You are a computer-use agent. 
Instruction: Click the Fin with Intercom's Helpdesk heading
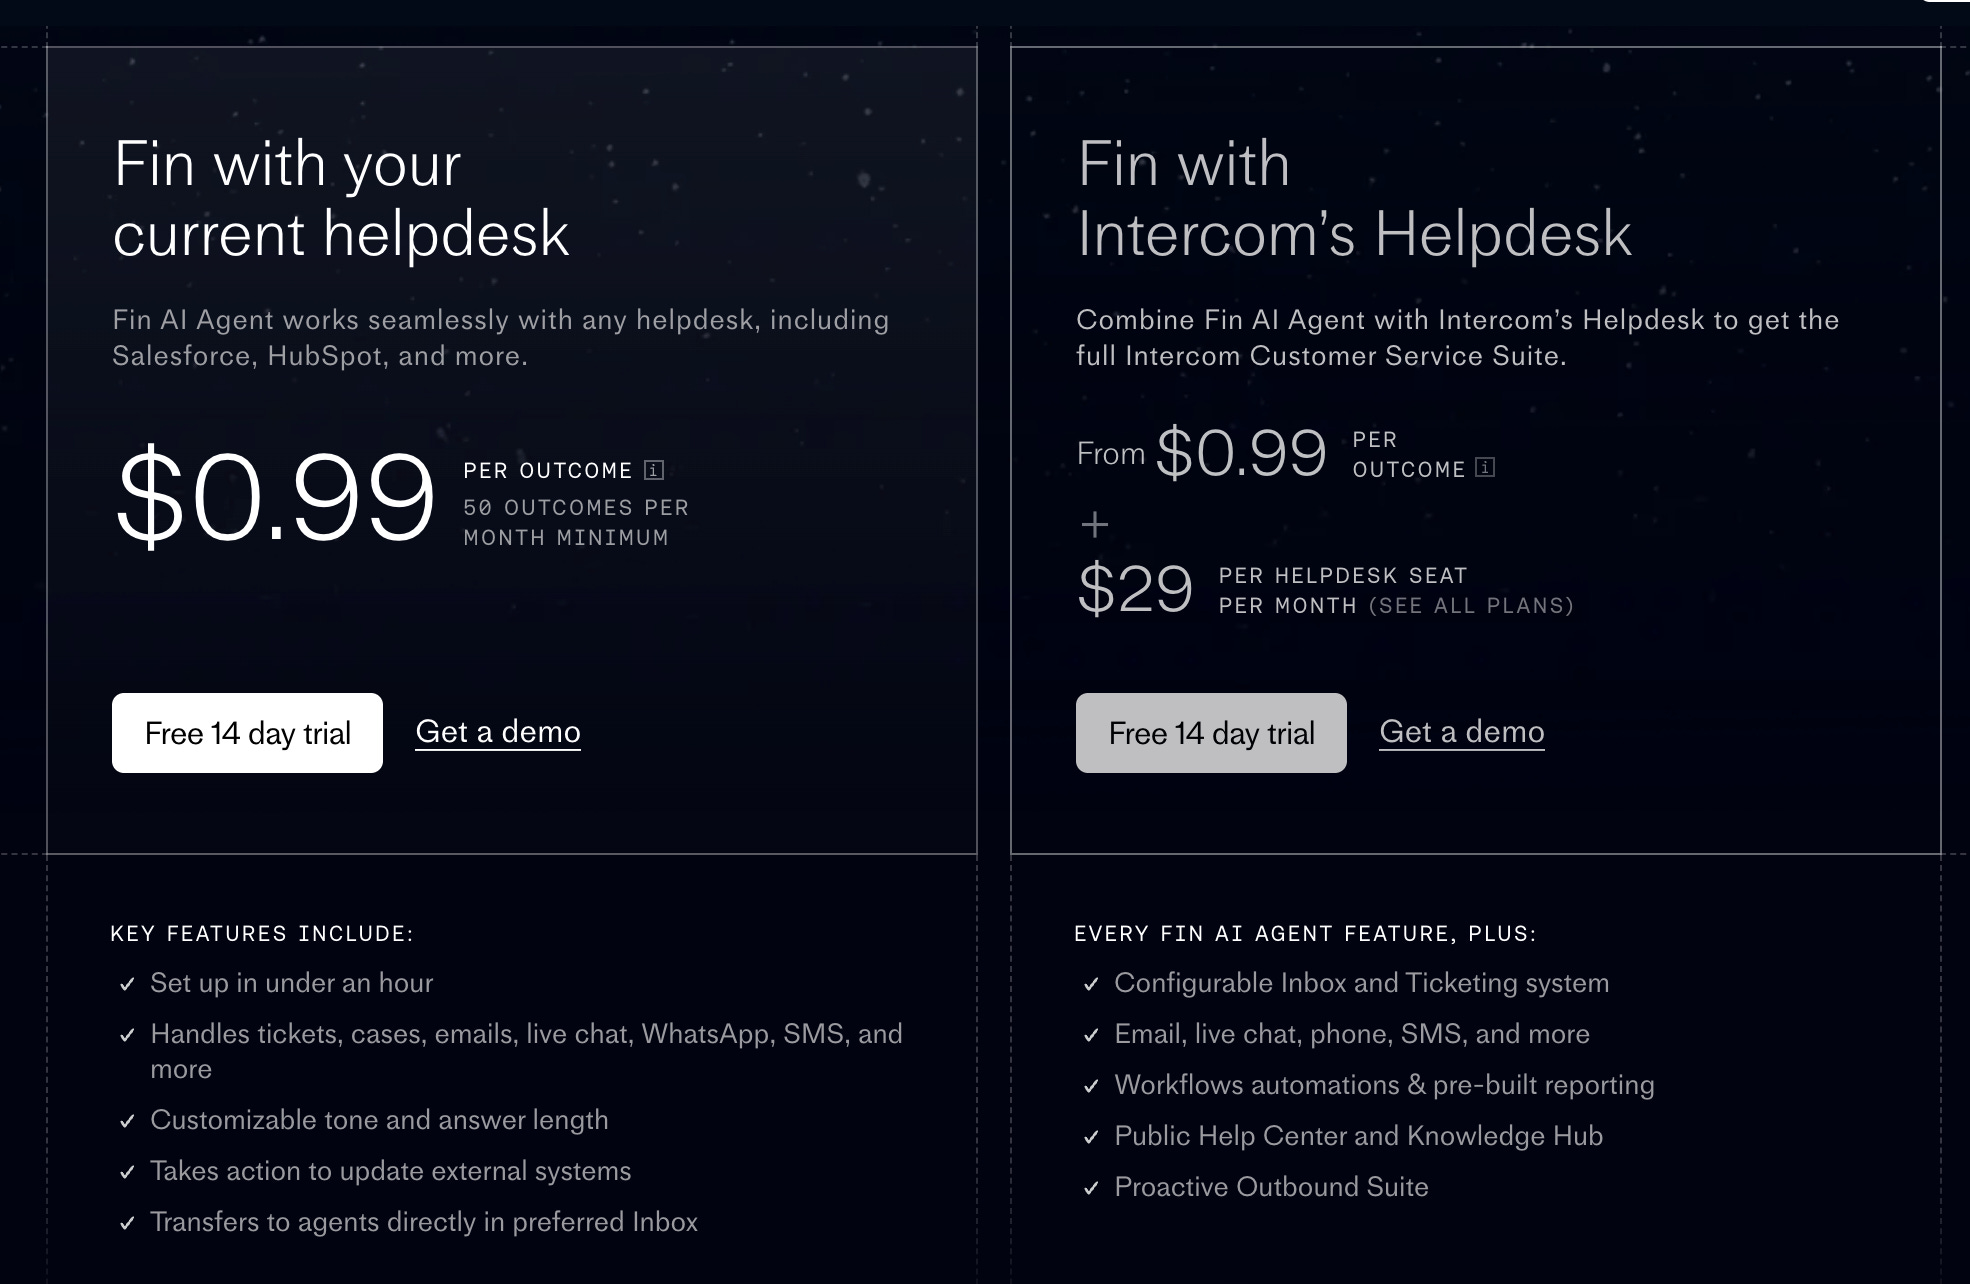1354,199
